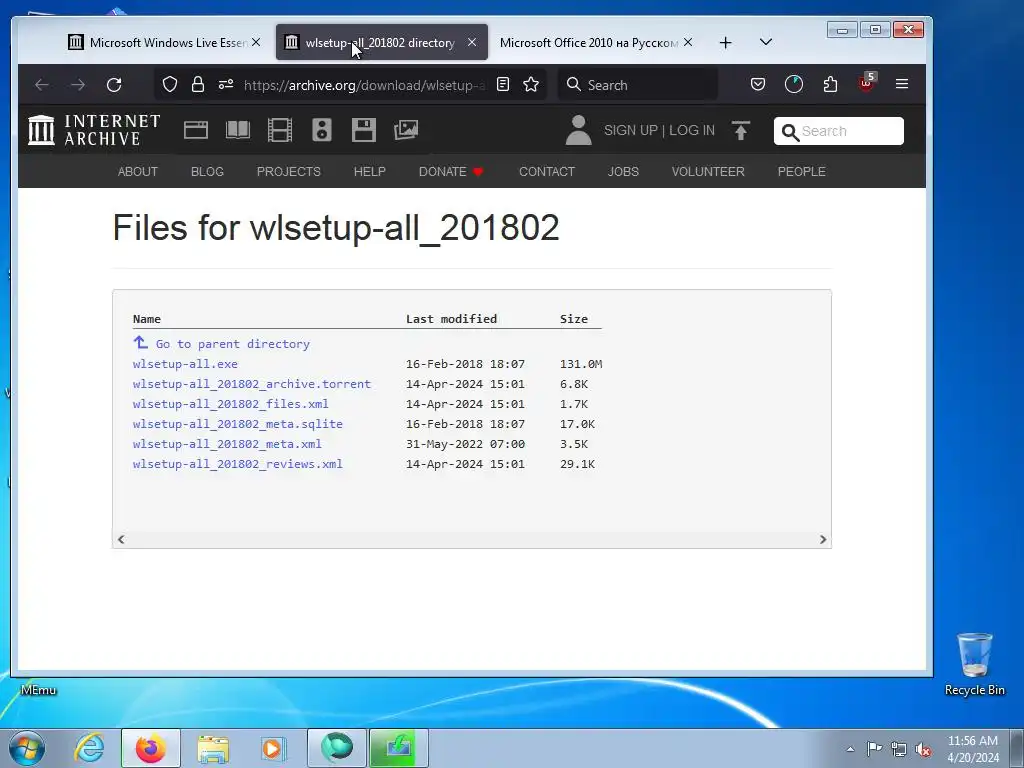This screenshot has width=1024, height=768.
Task: Open Windows Explorer folder on taskbar
Action: pyautogui.click(x=213, y=749)
